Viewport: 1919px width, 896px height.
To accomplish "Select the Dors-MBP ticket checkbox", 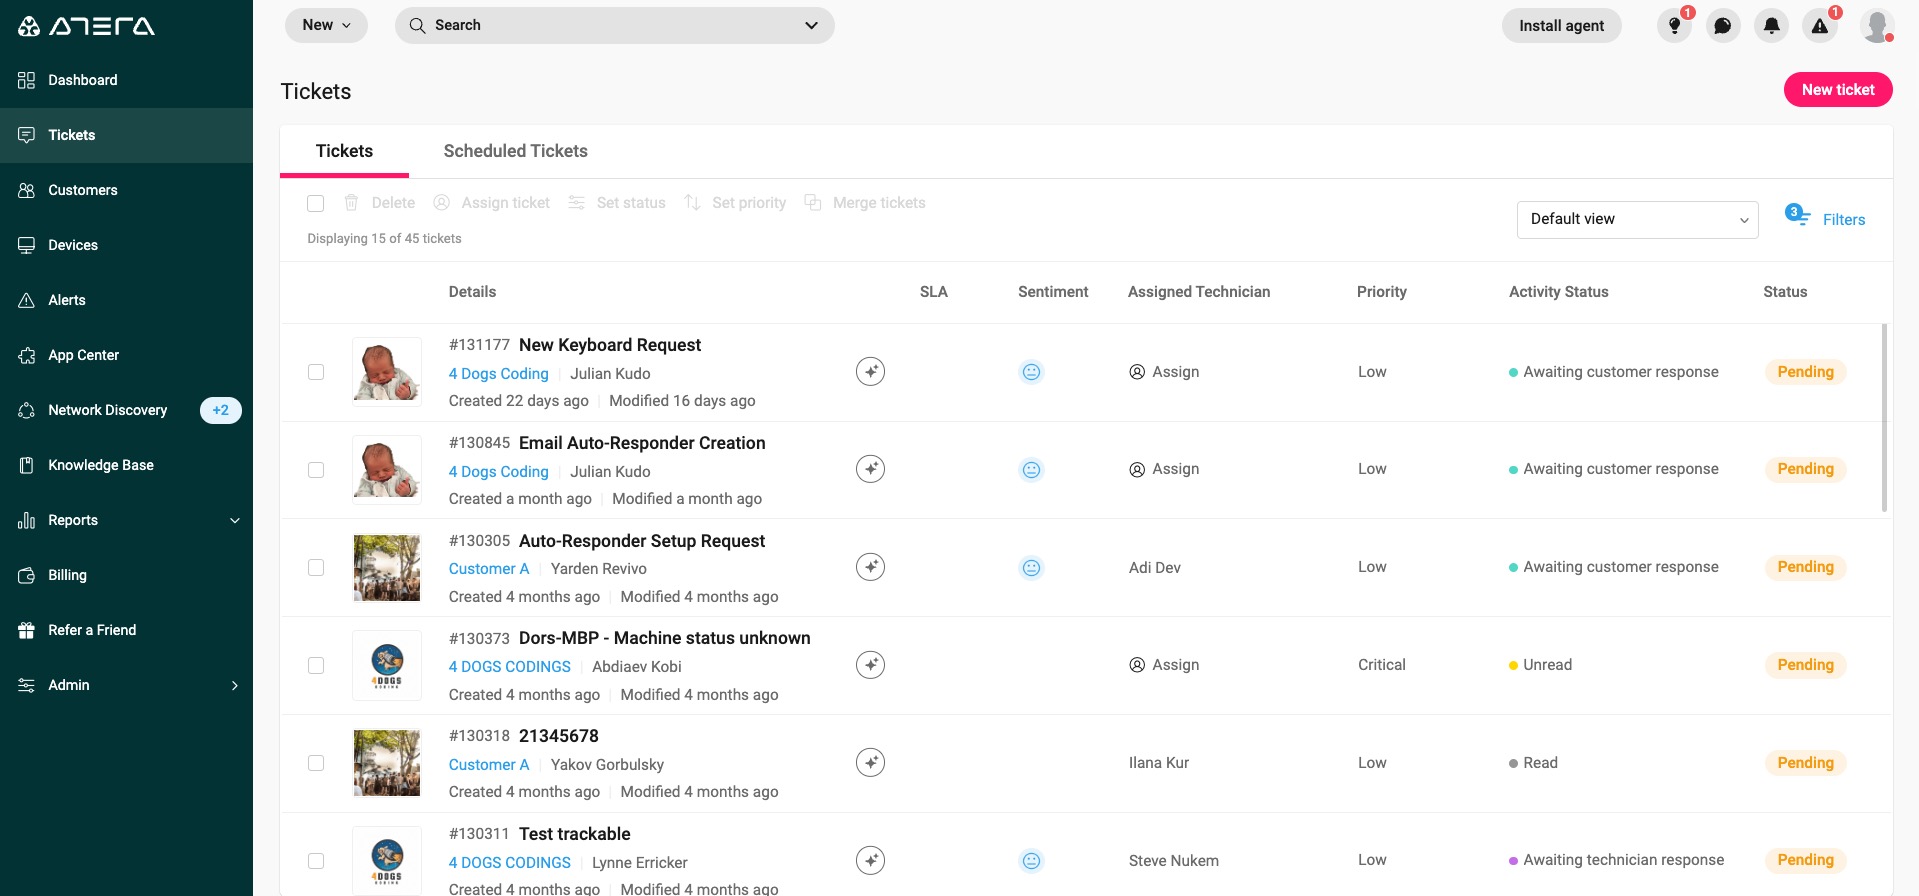I will click(316, 665).
